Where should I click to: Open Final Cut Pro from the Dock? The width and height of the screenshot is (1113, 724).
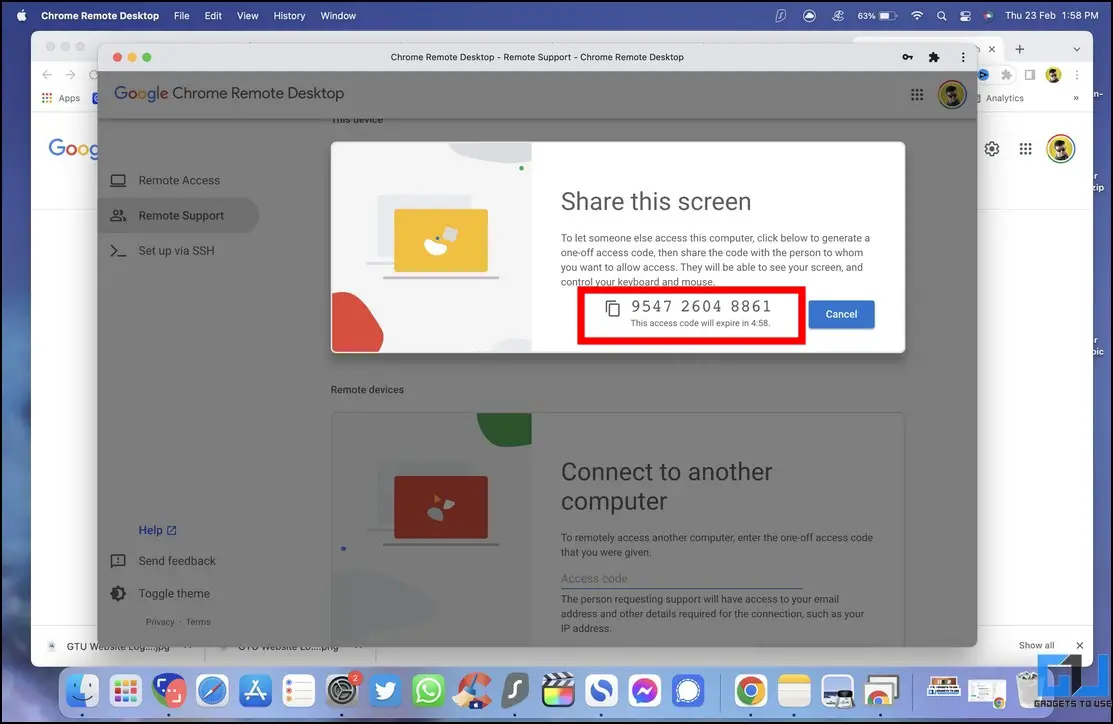point(558,691)
